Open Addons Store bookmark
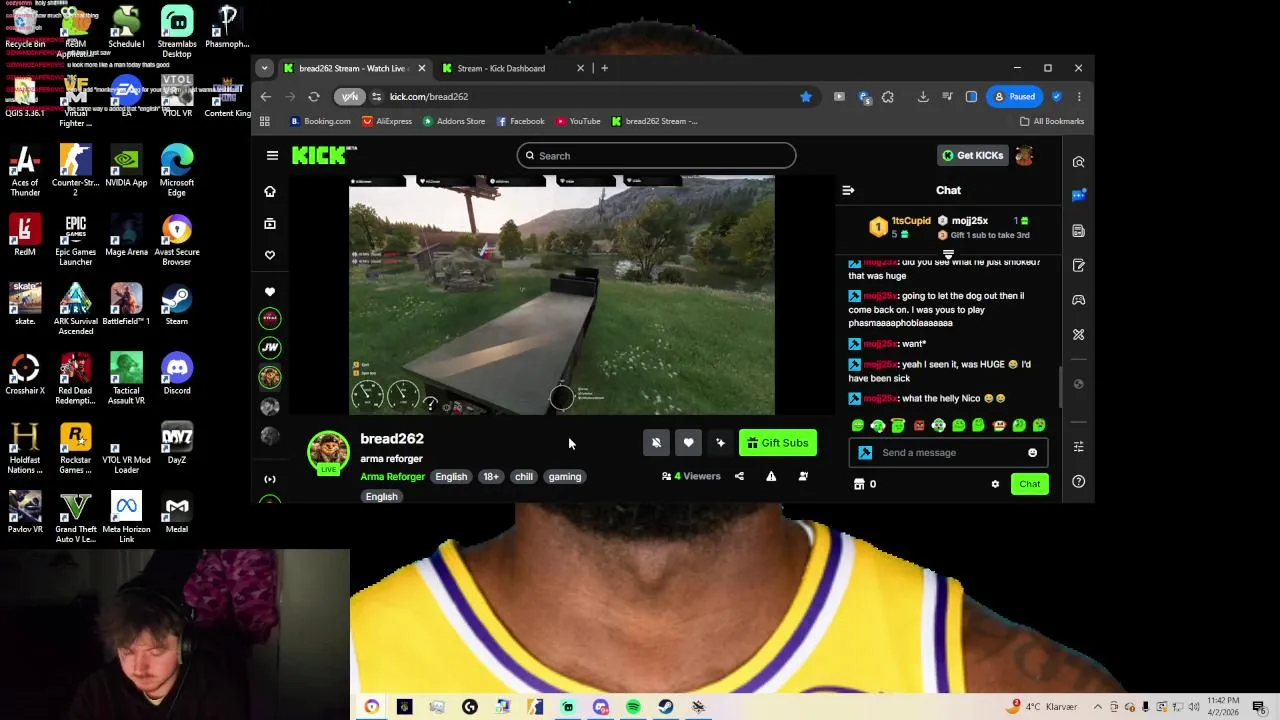Screen dimensions: 1280x720 [454, 121]
